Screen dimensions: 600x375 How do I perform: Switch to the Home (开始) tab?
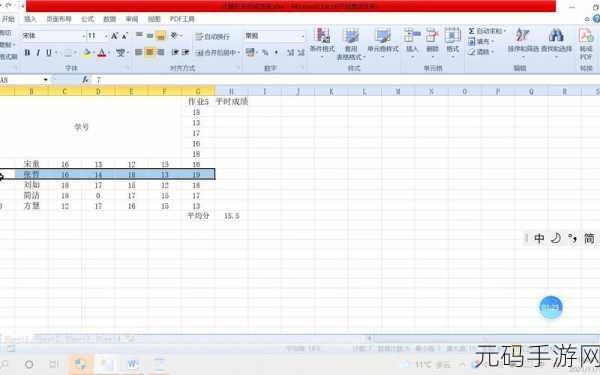click(x=8, y=19)
